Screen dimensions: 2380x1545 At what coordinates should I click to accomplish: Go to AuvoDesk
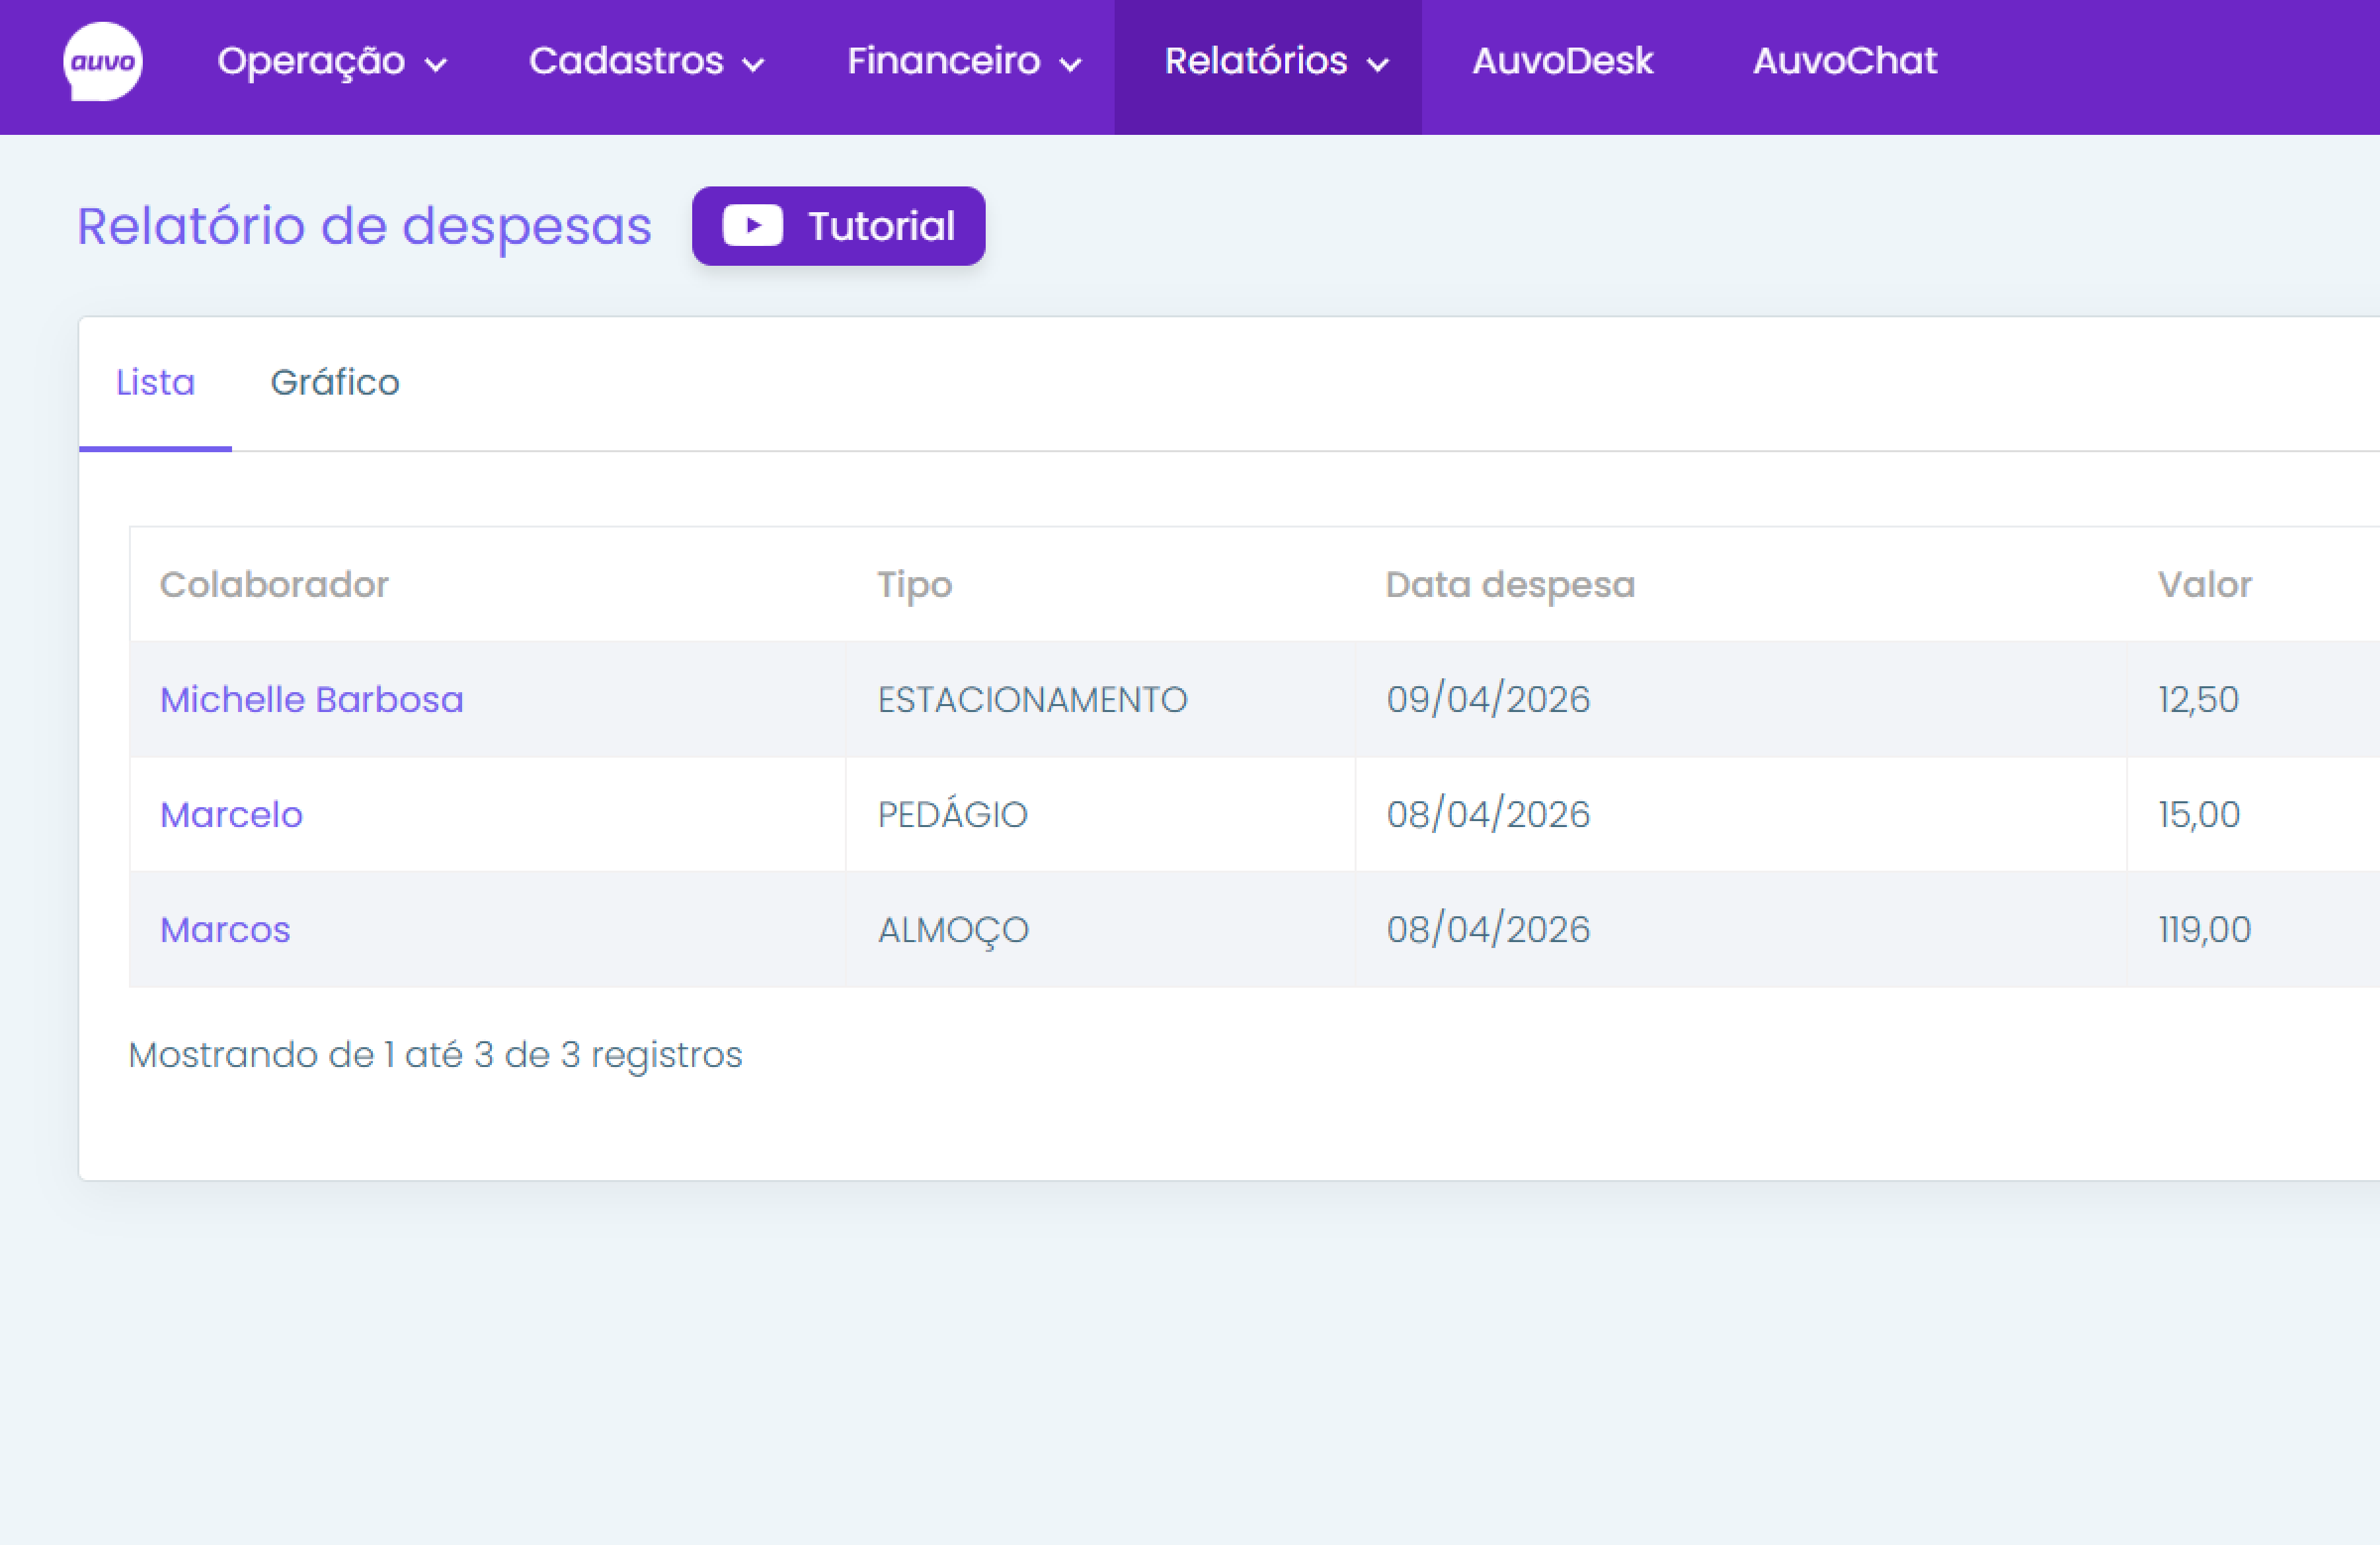click(1562, 62)
